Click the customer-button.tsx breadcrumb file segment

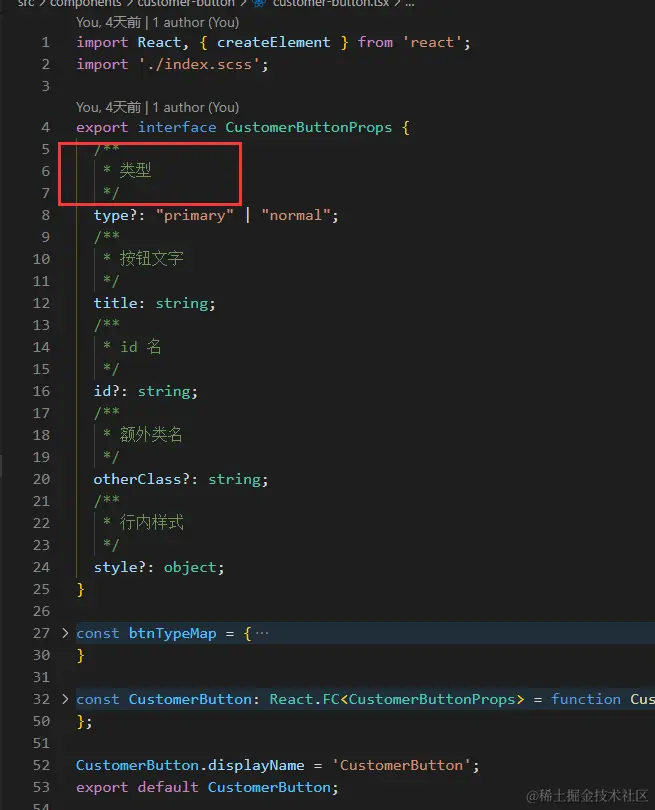(x=331, y=3)
